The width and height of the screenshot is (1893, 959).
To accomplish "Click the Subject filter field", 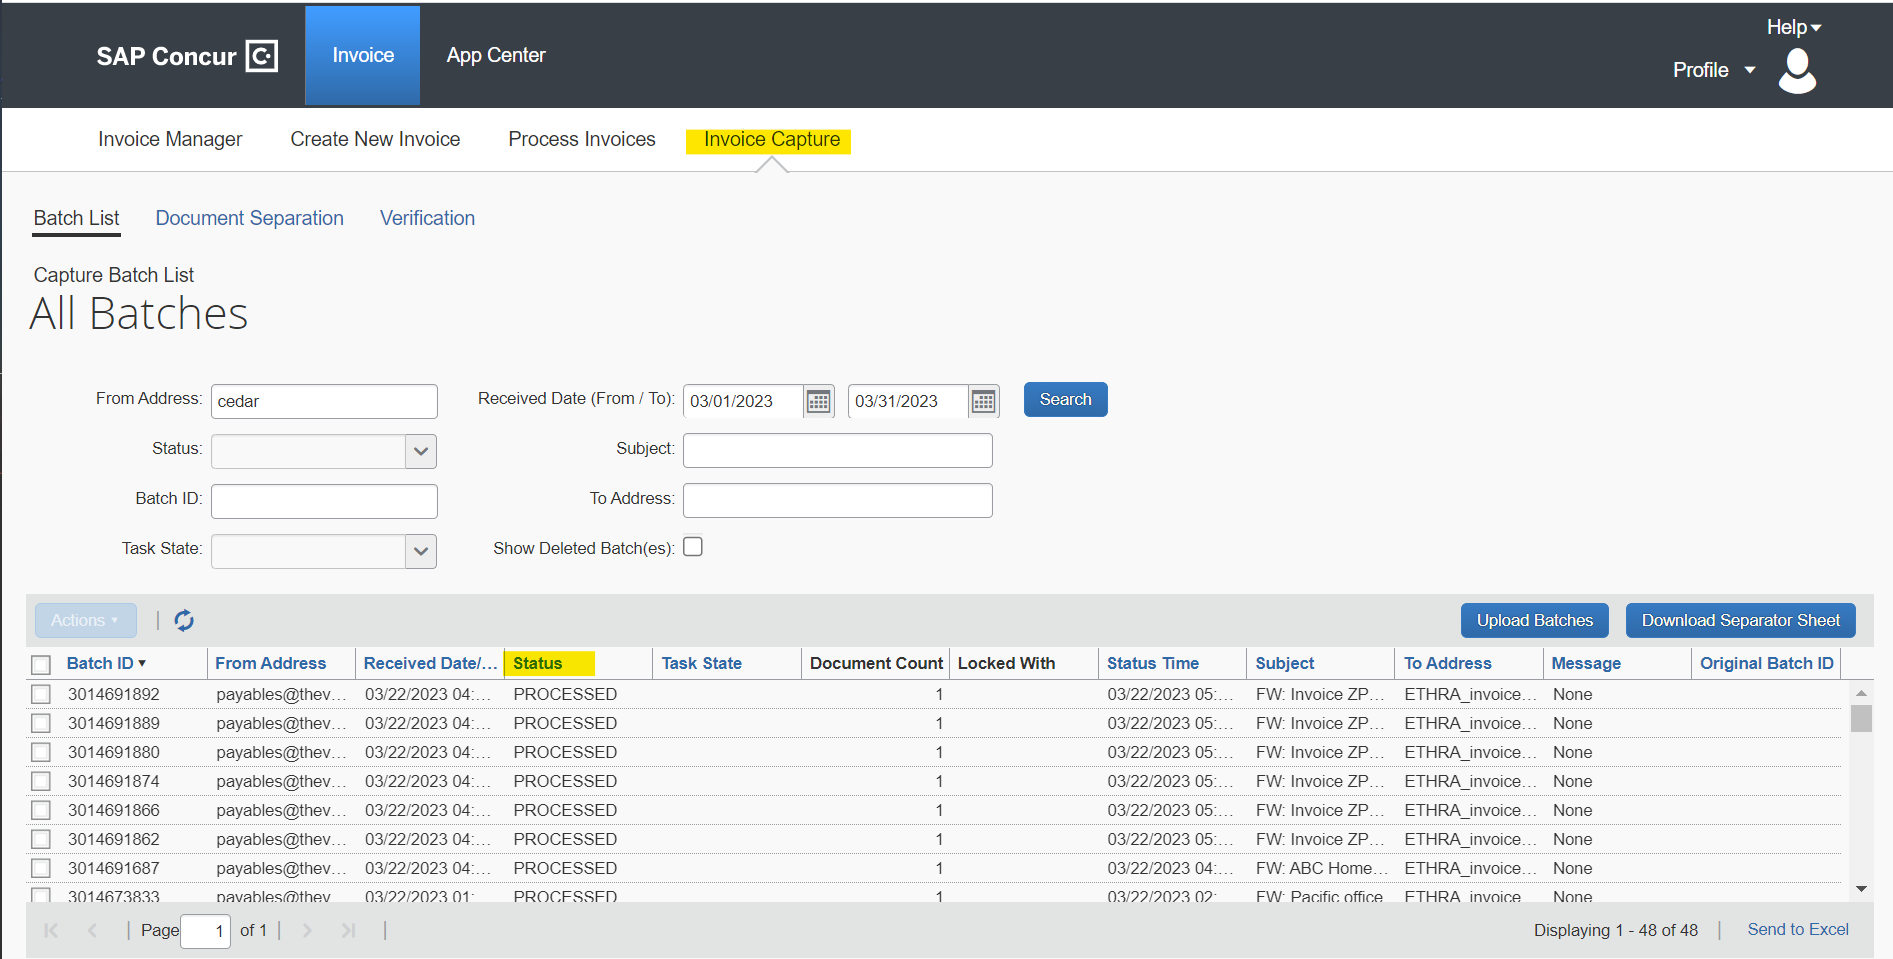I will click(837, 450).
